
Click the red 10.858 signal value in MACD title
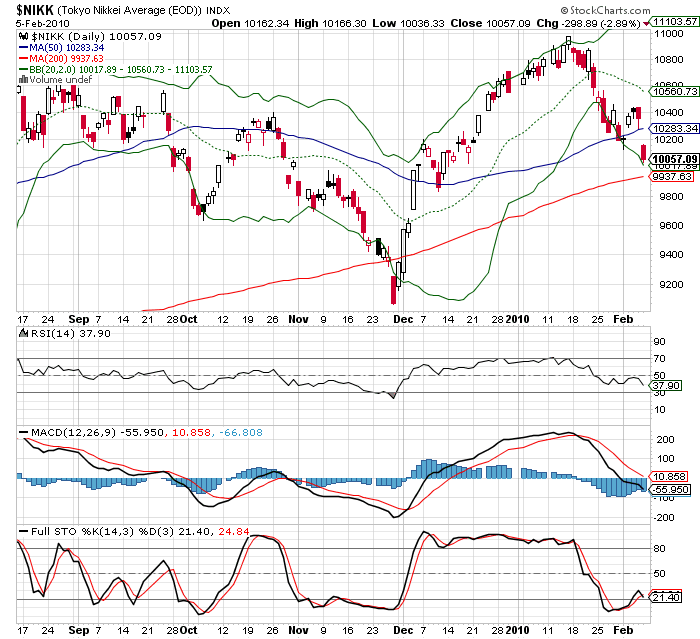[191, 432]
